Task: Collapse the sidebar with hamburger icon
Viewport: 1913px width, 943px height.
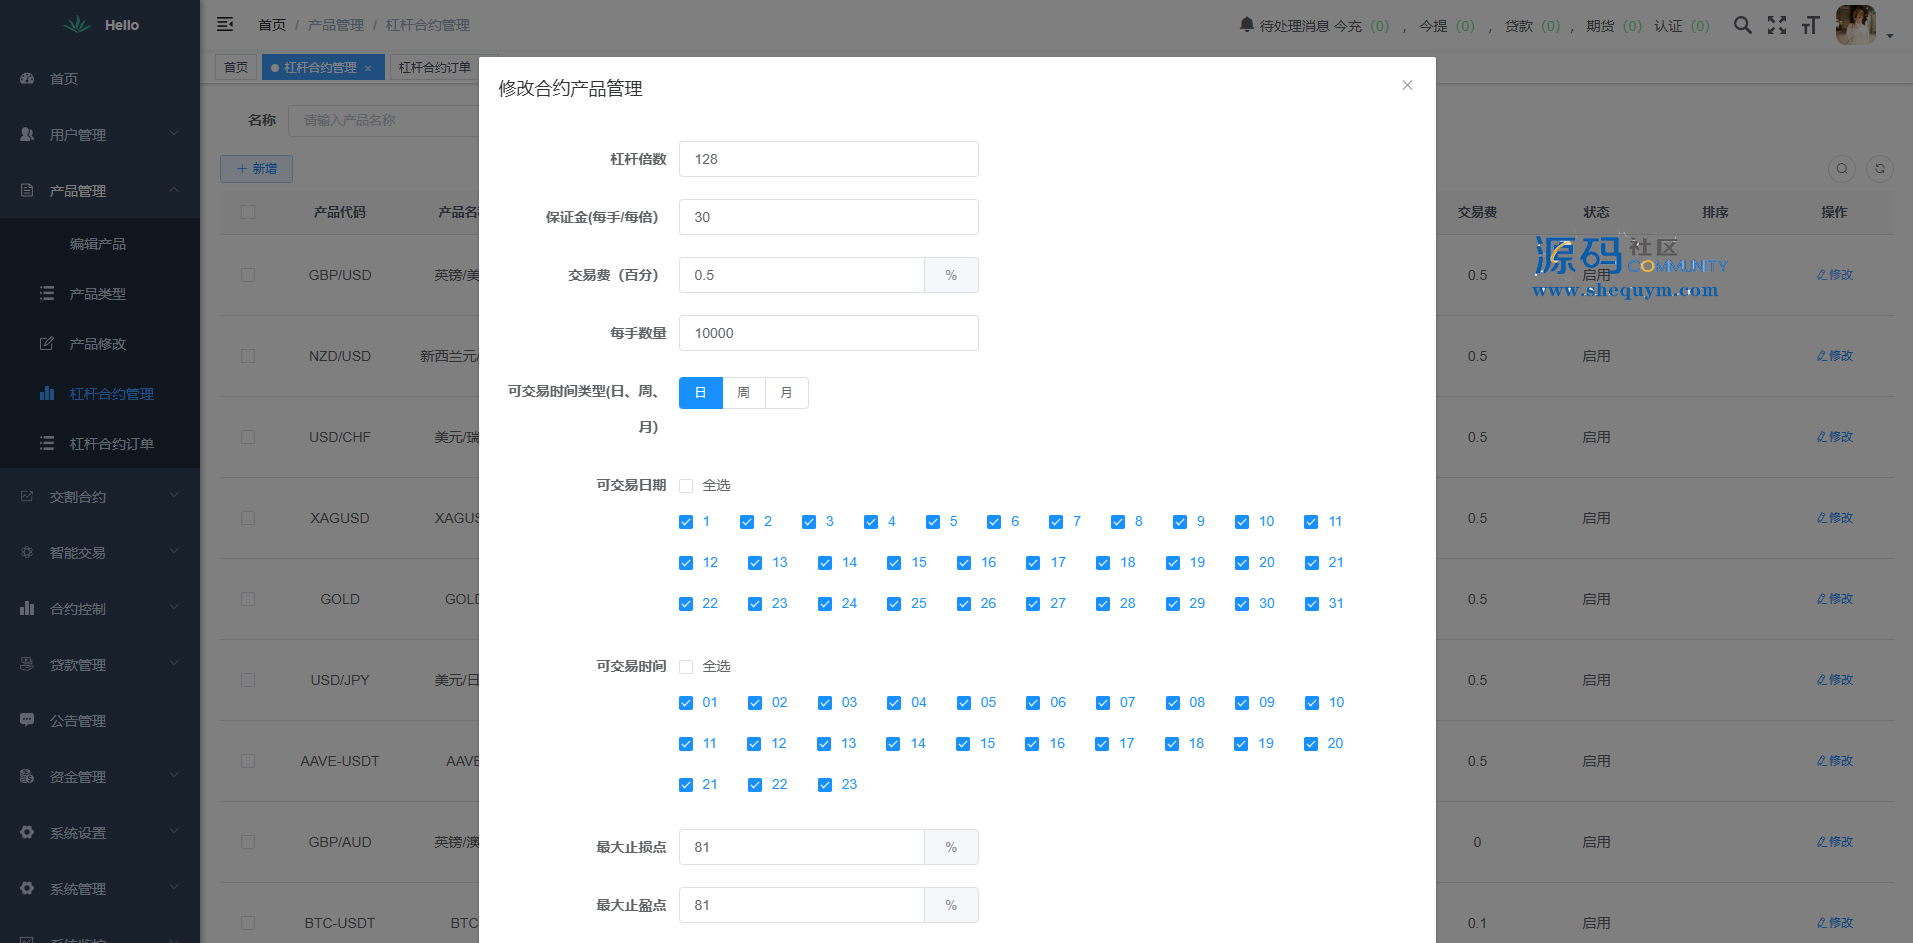Action: coord(225,24)
